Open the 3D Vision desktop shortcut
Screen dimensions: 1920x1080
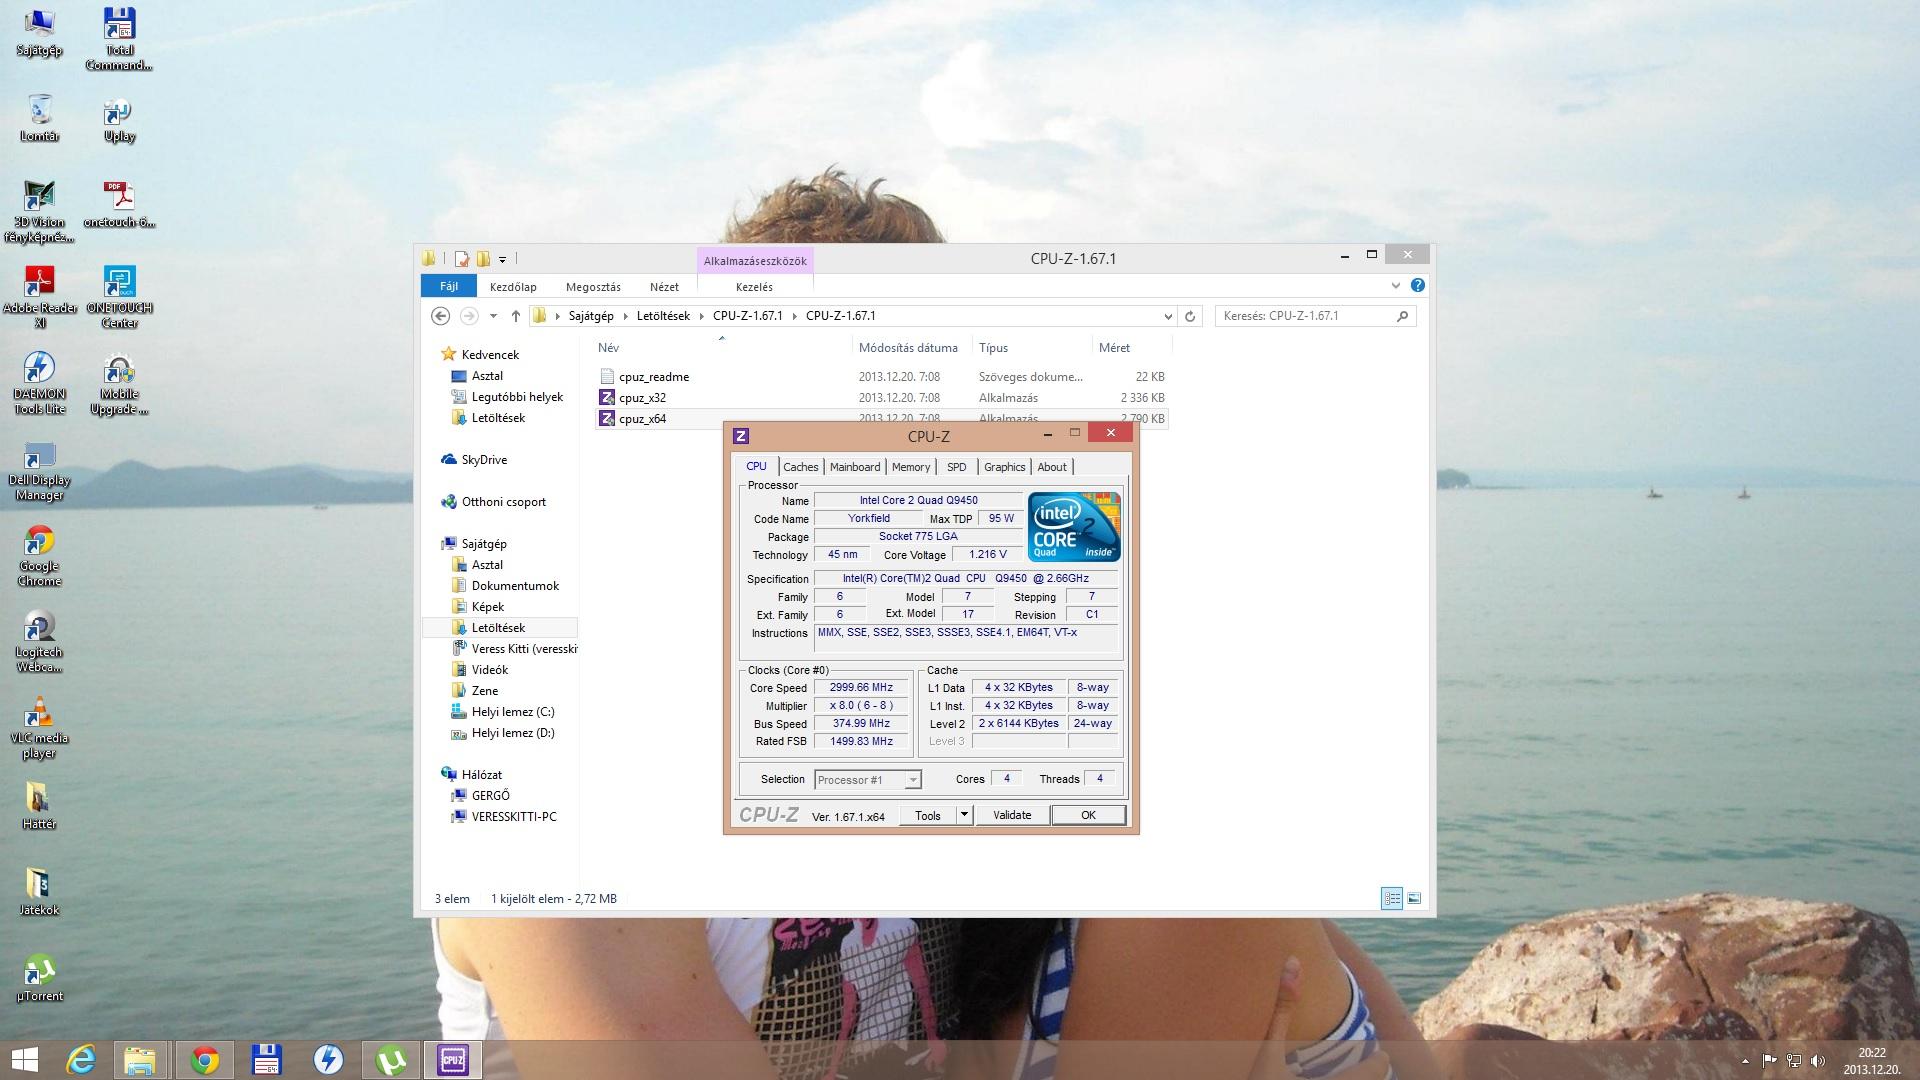(39, 211)
